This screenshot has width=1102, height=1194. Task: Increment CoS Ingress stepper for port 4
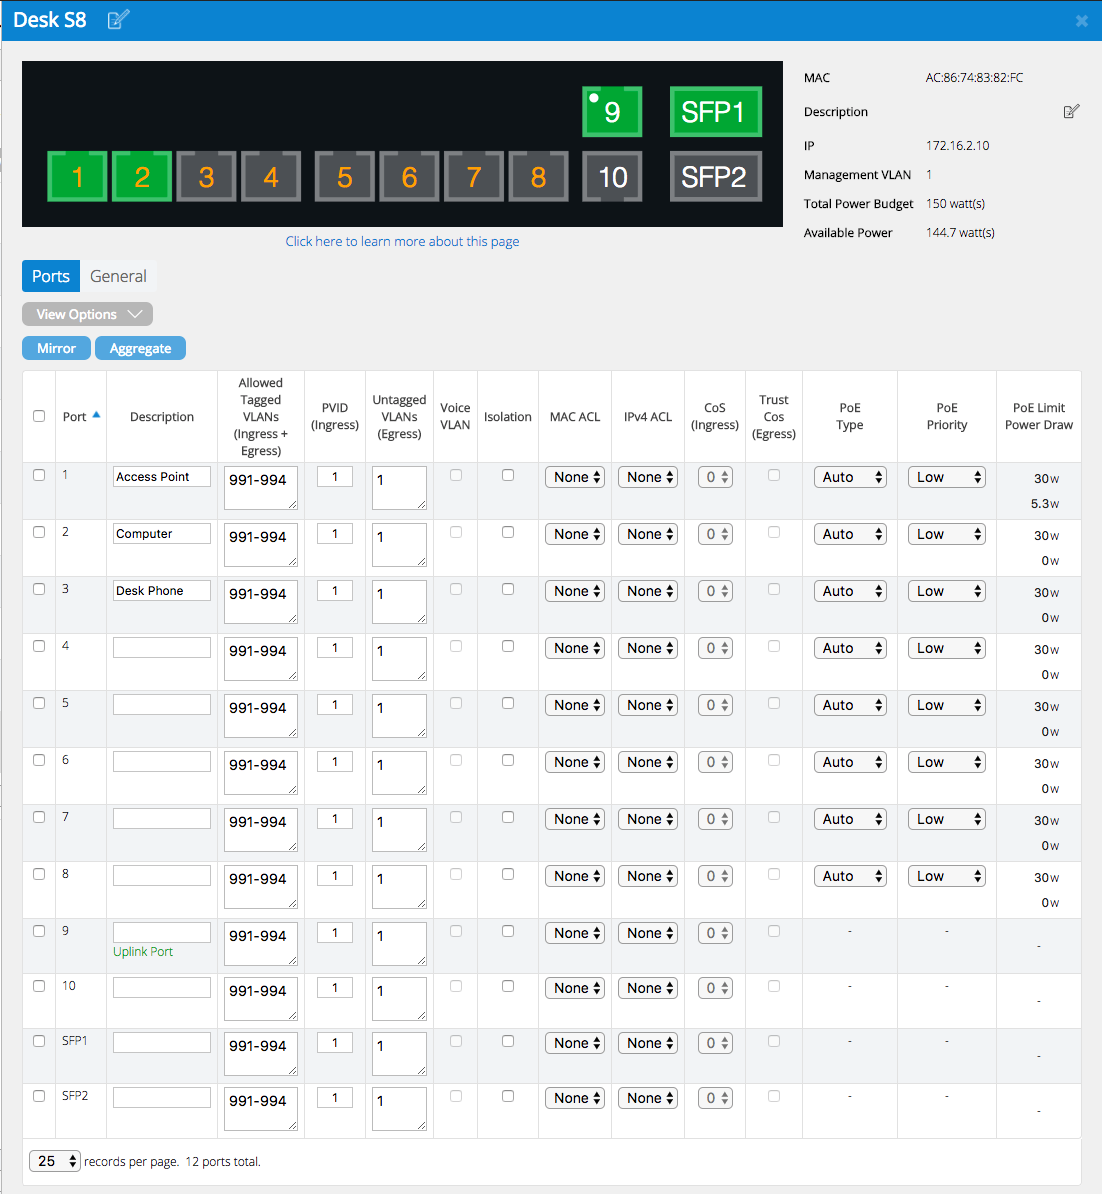[x=723, y=644]
